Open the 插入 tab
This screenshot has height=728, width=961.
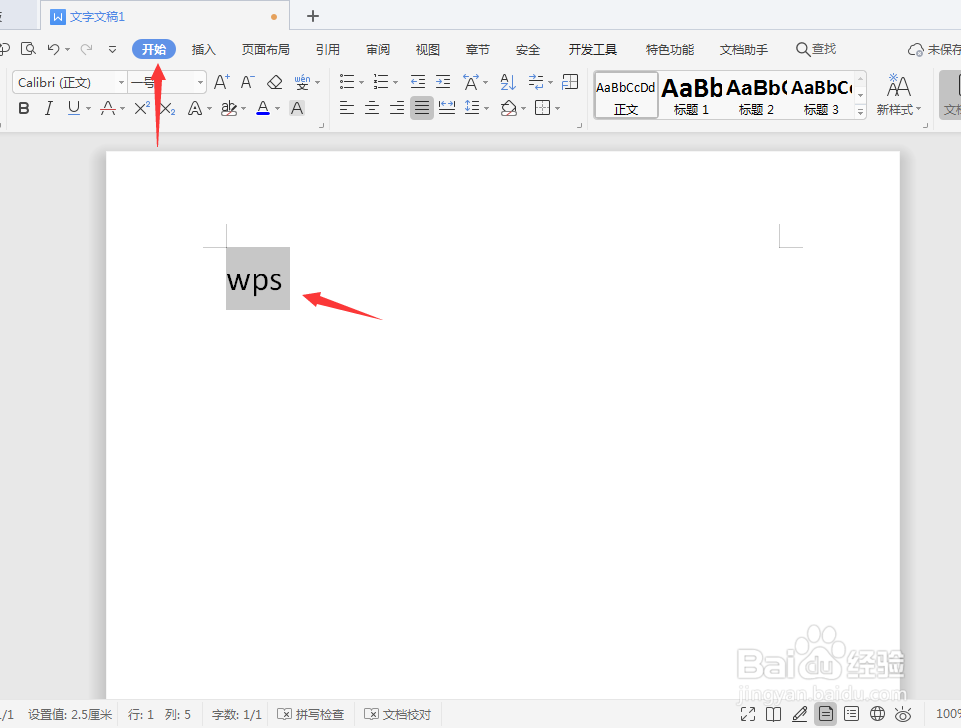pos(203,50)
